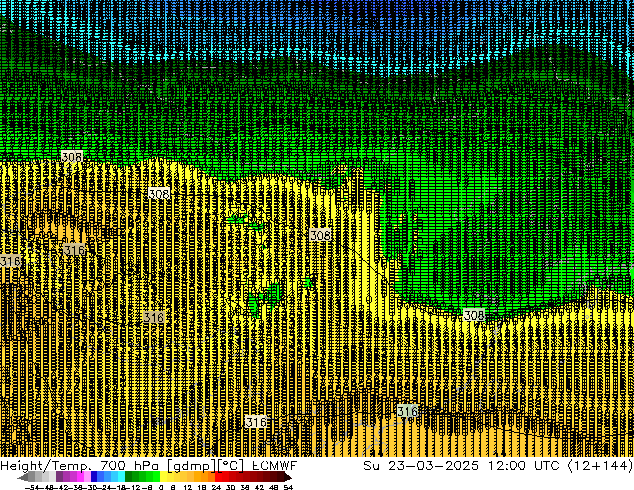634x490 pixels.
Task: Select the dark purple swatch in the legend
Action: (x=59, y=476)
